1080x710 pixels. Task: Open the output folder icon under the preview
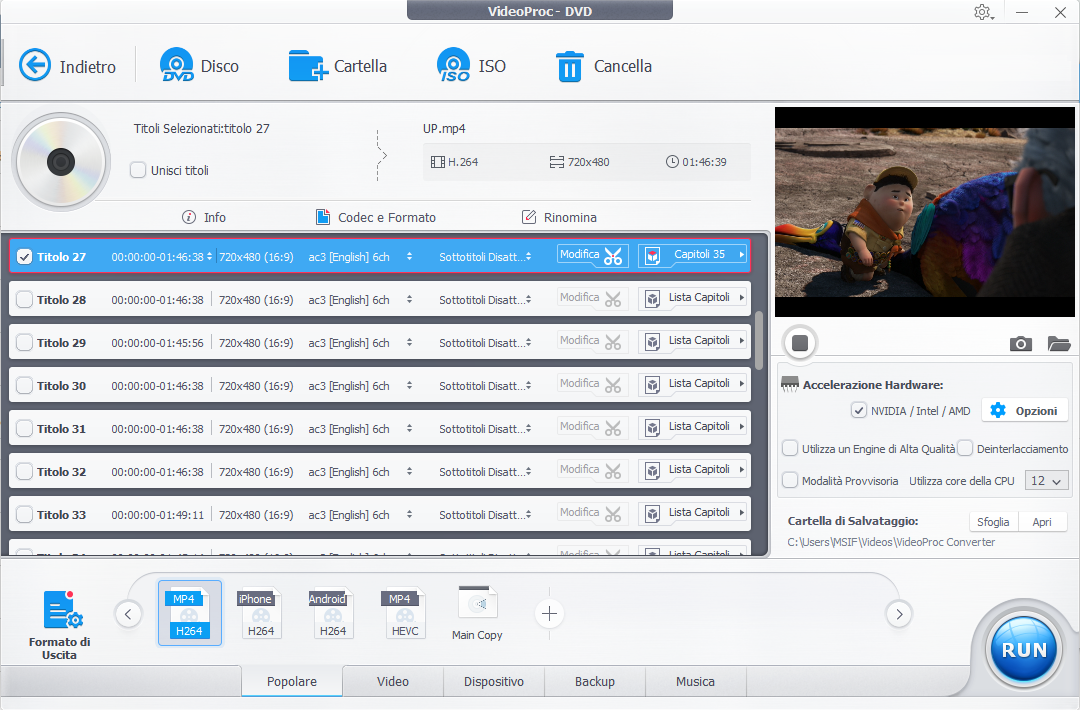tap(1059, 344)
